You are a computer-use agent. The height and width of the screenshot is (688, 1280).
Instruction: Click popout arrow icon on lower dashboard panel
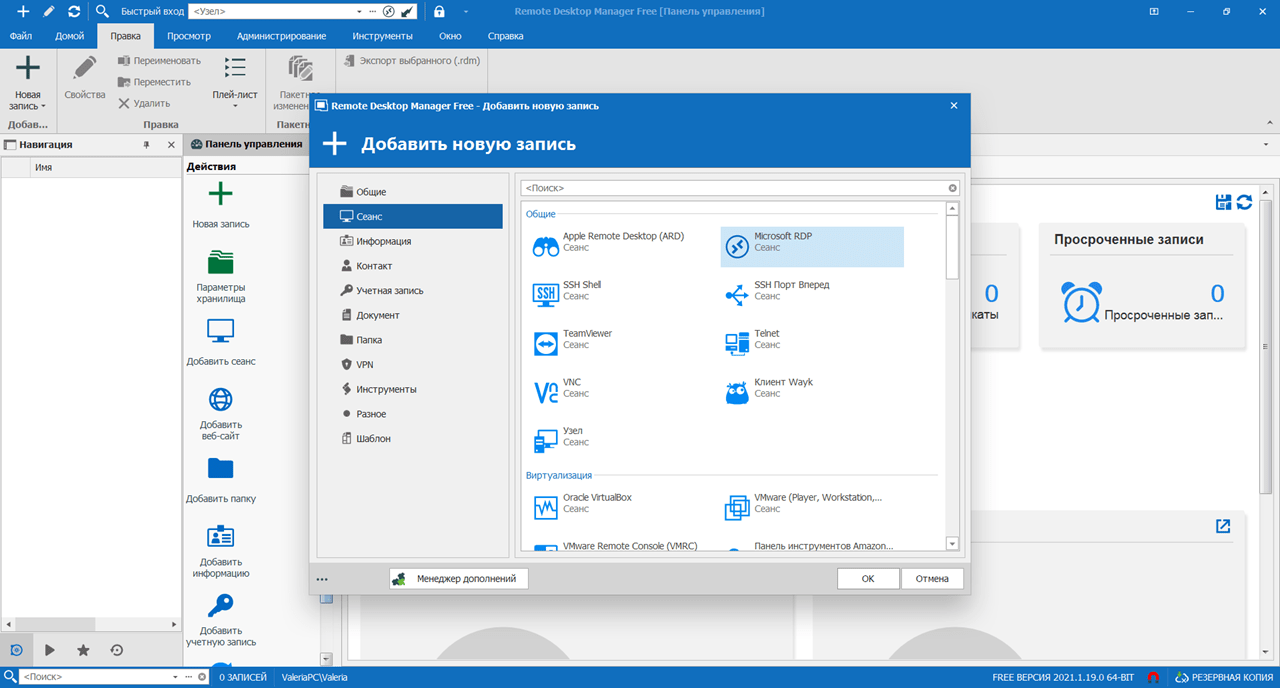(x=1223, y=526)
